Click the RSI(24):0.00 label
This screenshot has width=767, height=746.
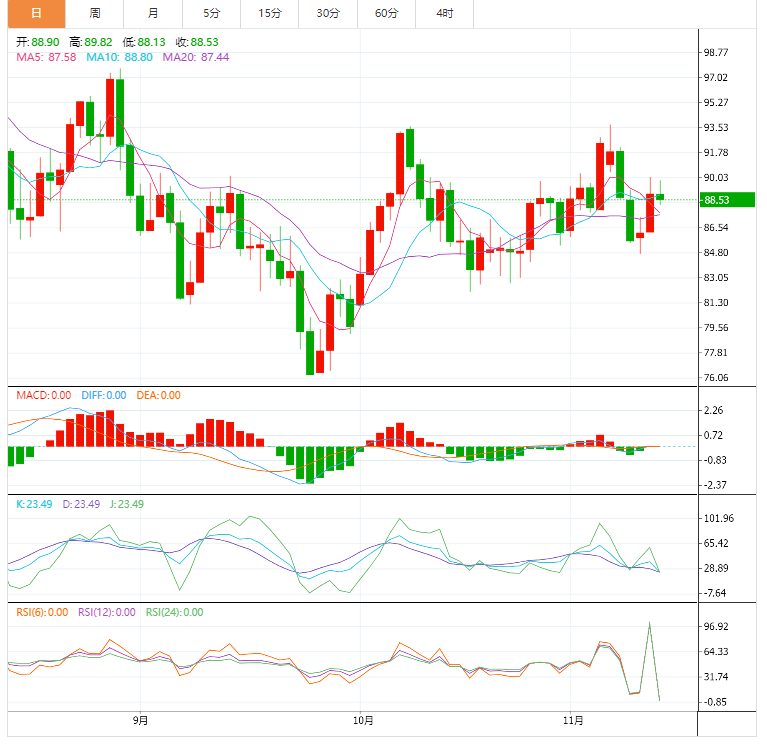174,612
